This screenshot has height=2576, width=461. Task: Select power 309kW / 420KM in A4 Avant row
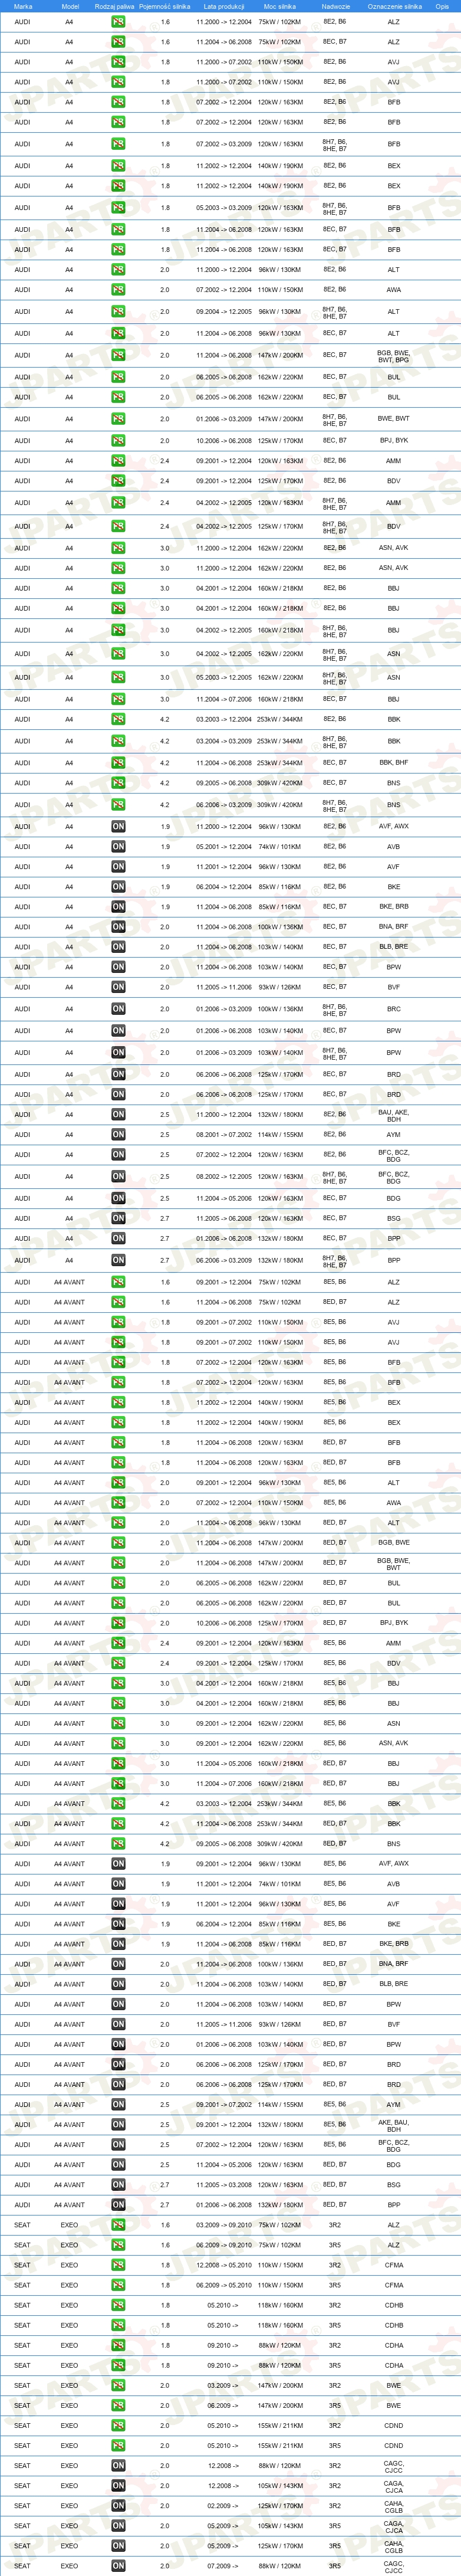280,1844
